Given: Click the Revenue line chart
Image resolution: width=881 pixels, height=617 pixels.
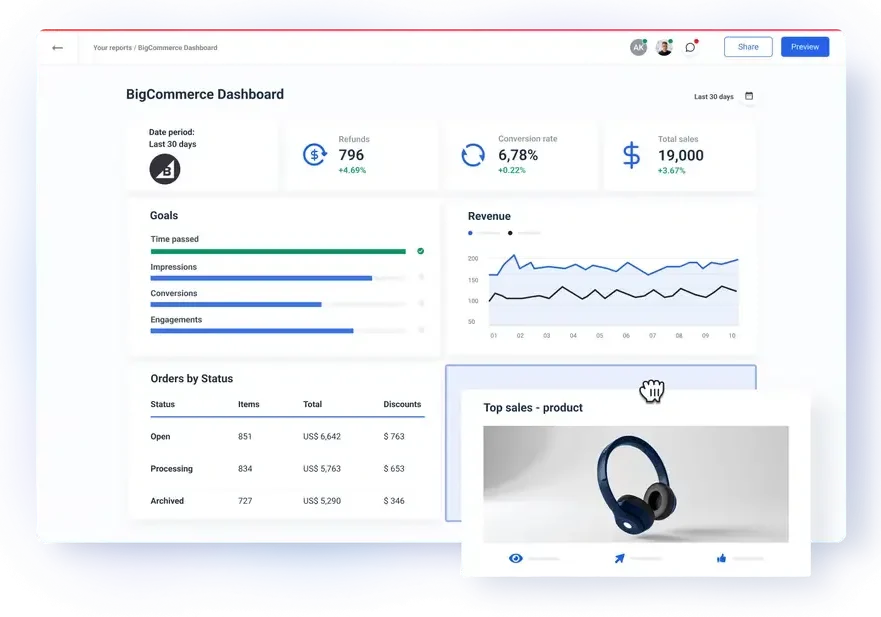Looking at the screenshot, I should tap(613, 289).
